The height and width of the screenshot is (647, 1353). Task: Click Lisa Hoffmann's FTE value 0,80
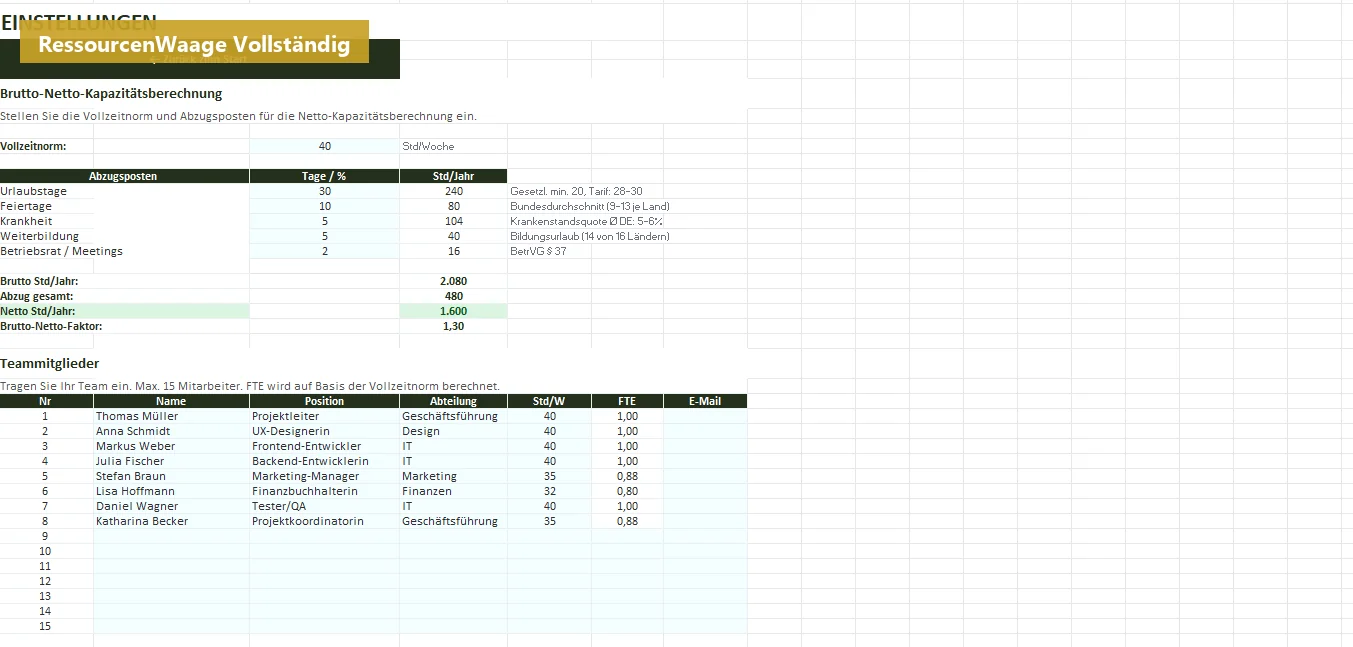627,491
